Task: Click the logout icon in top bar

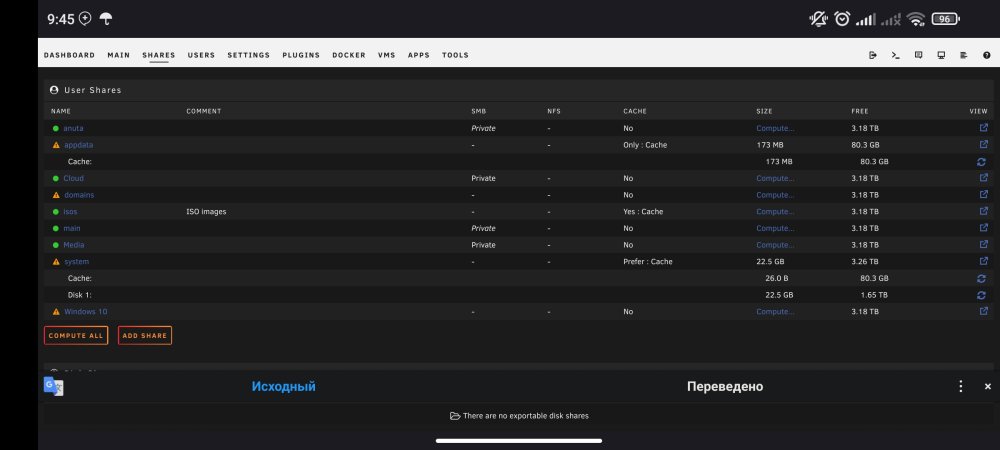Action: [x=872, y=55]
